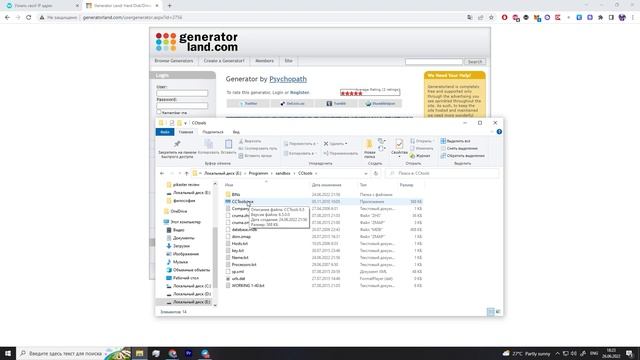Click the Tumblr share button

tap(336, 104)
